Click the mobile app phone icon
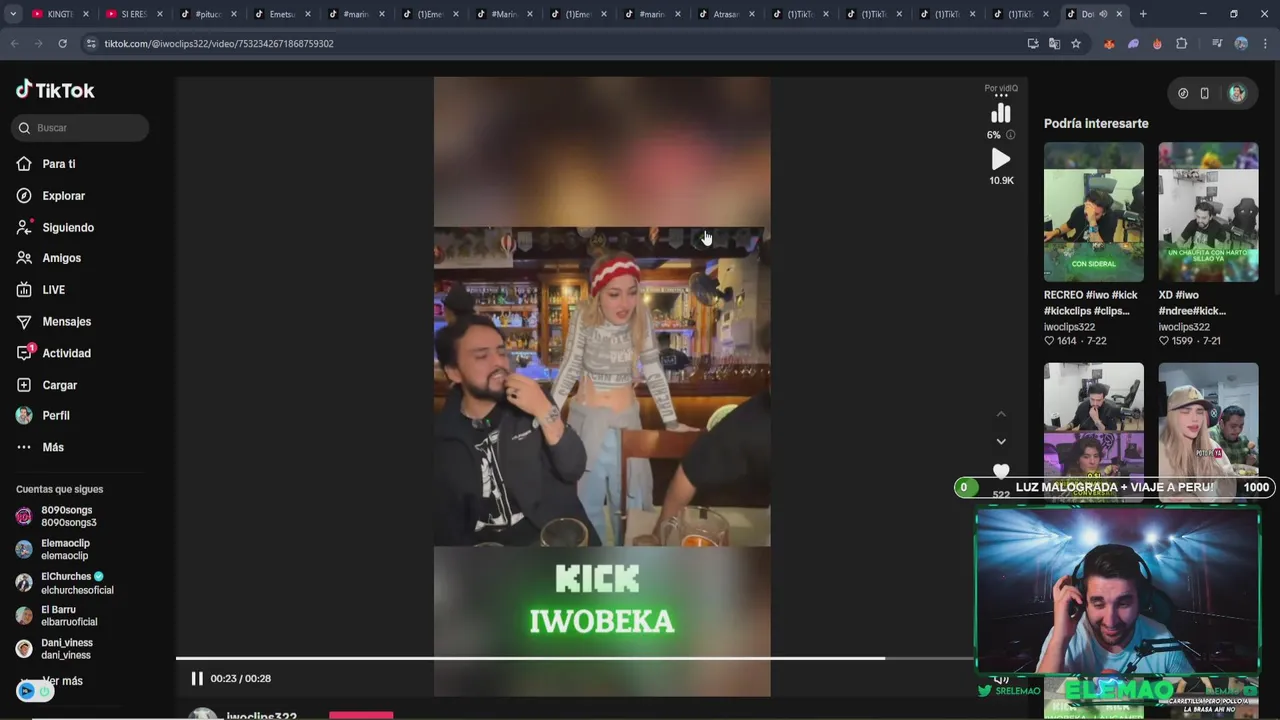Image resolution: width=1280 pixels, height=720 pixels. (1205, 93)
